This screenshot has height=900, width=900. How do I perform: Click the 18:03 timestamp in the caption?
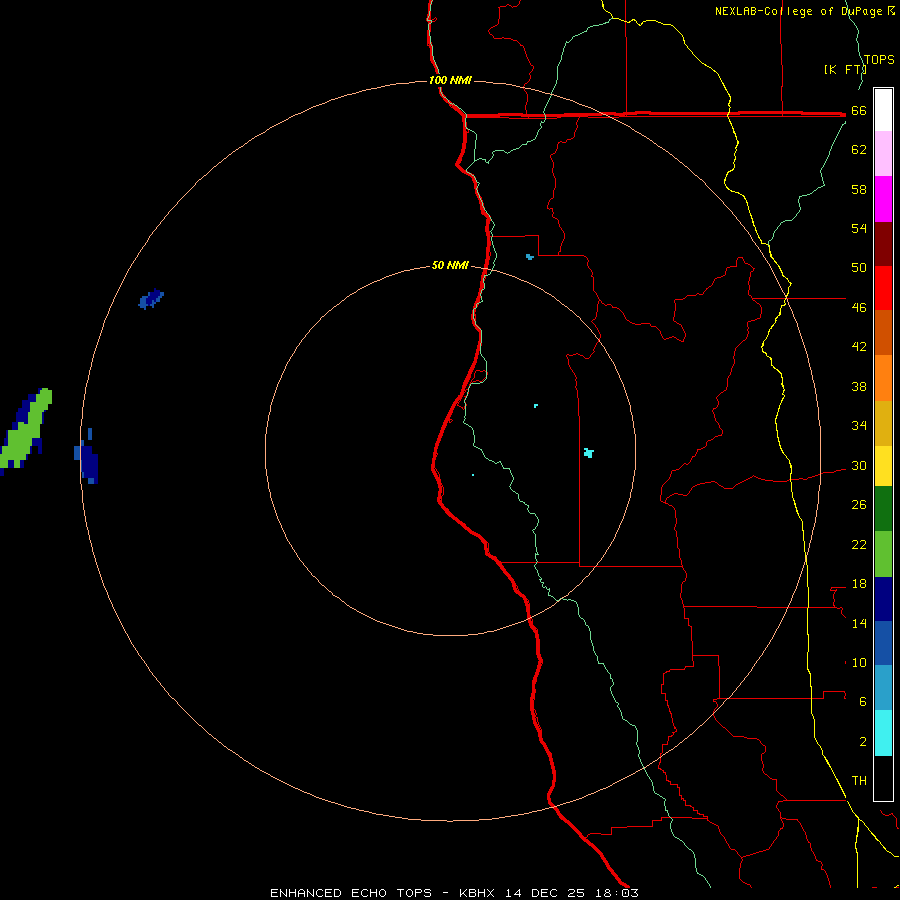click(x=615, y=893)
